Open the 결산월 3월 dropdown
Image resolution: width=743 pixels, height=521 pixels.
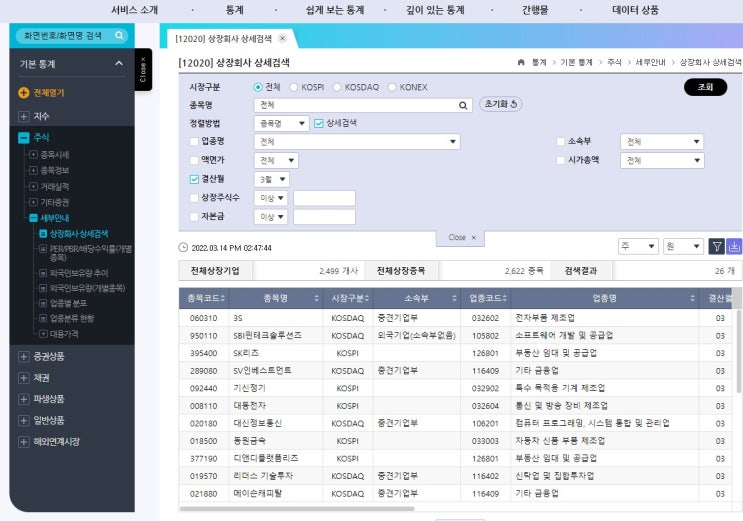pyautogui.click(x=272, y=179)
